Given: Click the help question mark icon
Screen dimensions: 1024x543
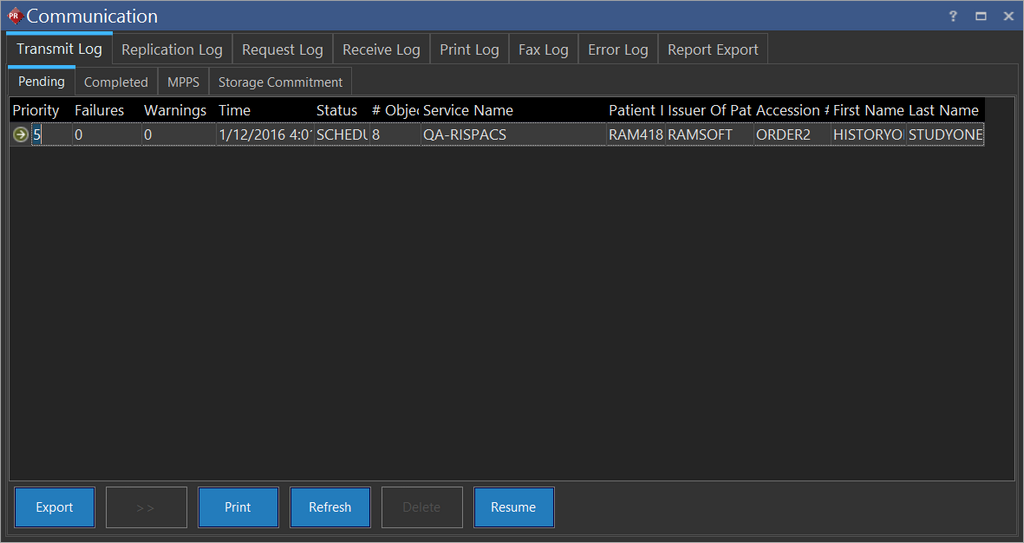Looking at the screenshot, I should point(953,16).
